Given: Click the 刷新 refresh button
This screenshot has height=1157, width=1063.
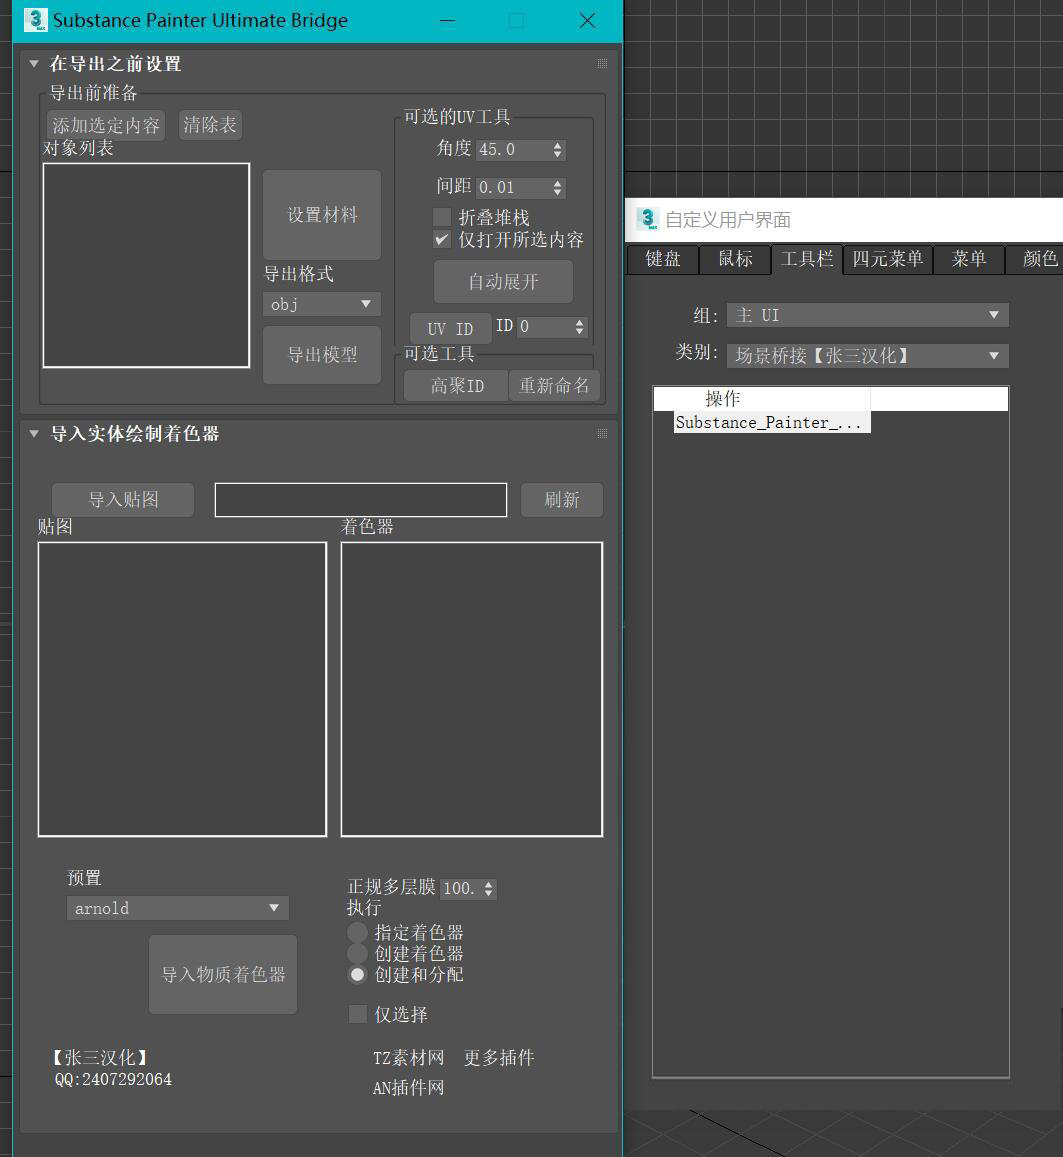Looking at the screenshot, I should click(561, 500).
